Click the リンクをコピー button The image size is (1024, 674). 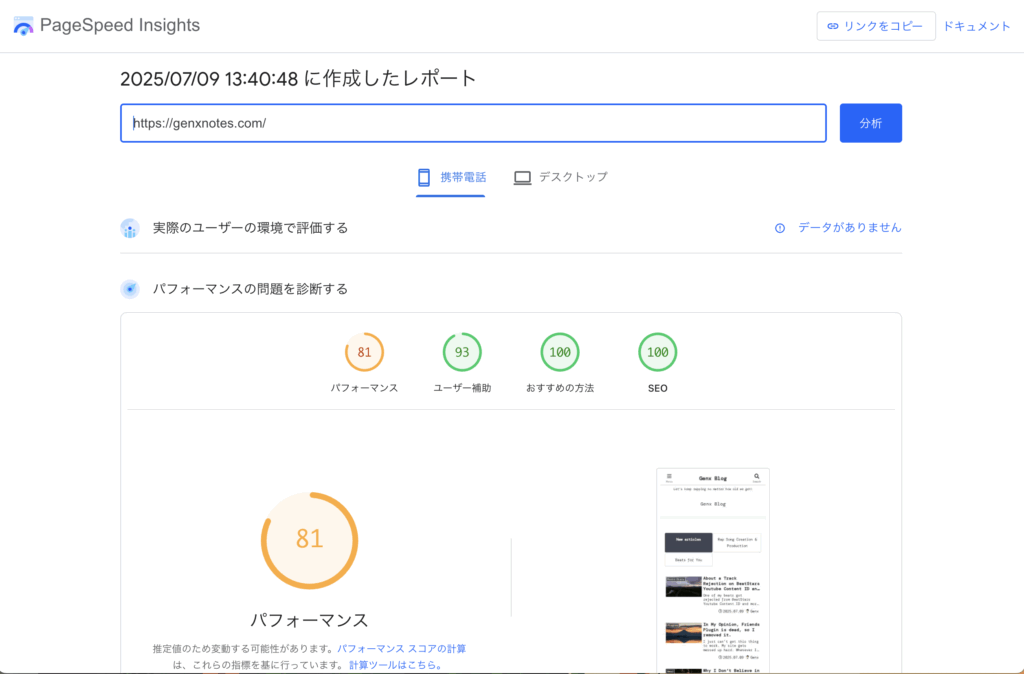[x=876, y=26]
